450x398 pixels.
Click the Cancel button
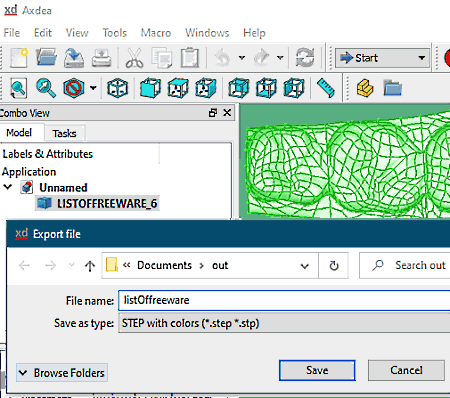406,370
